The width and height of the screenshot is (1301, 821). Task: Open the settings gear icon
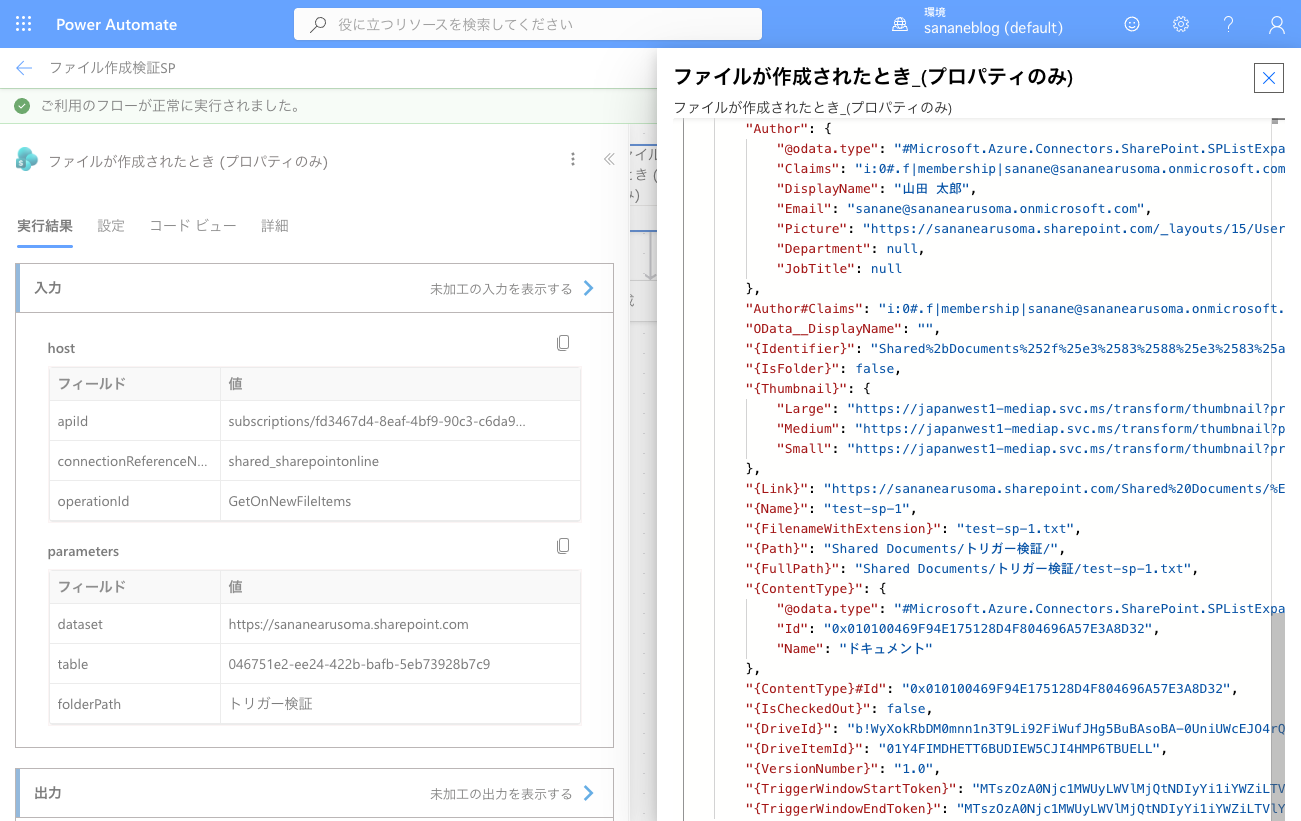[1181, 24]
